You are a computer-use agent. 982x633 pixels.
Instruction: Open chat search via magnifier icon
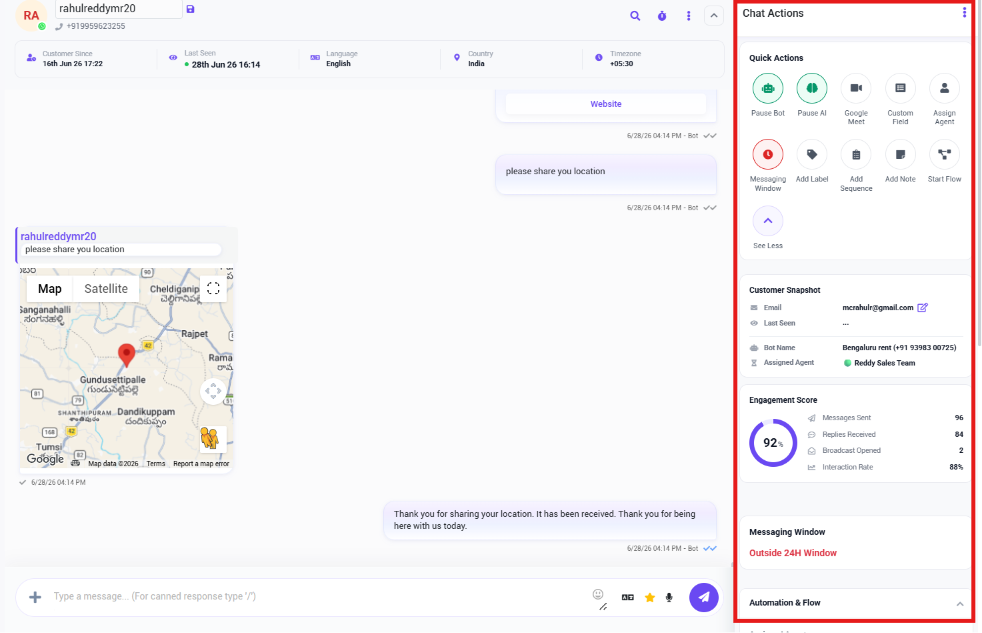pyautogui.click(x=635, y=16)
